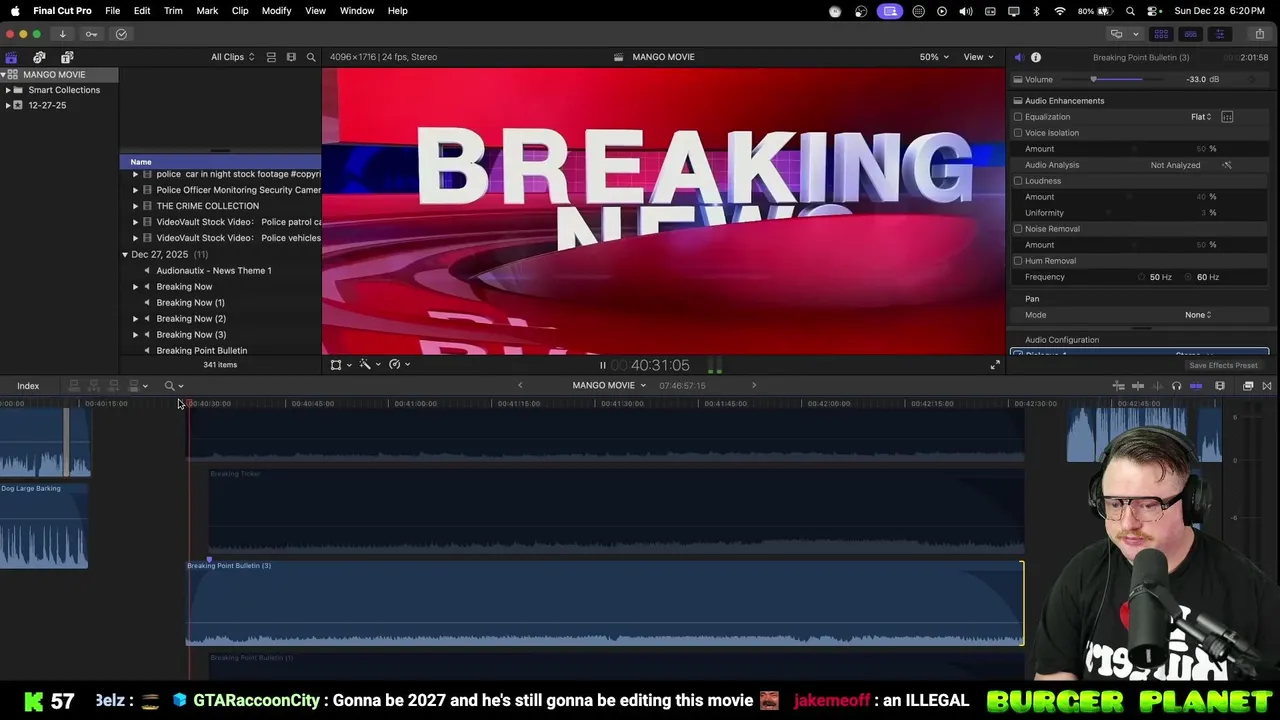
Task: Select the Breaking Point Bulletin browser clip
Action: coord(220,350)
